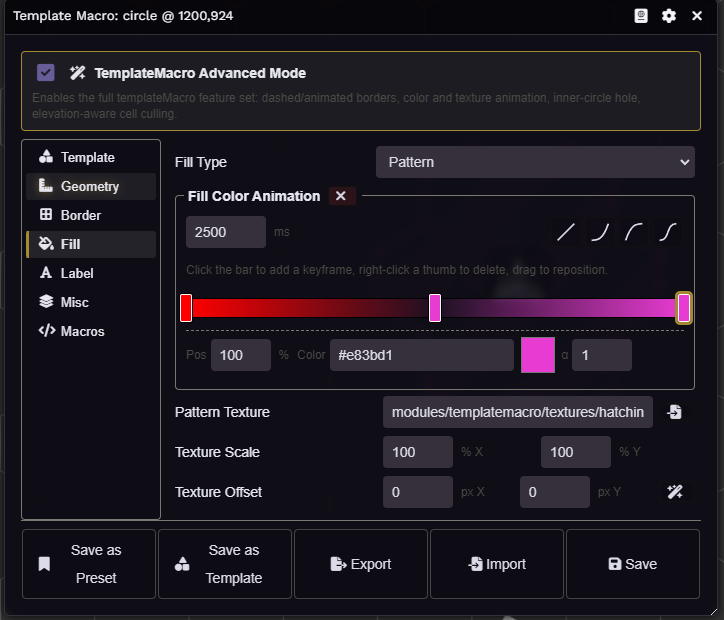Click Save as Template button
The height and width of the screenshot is (620, 724).
225,564
